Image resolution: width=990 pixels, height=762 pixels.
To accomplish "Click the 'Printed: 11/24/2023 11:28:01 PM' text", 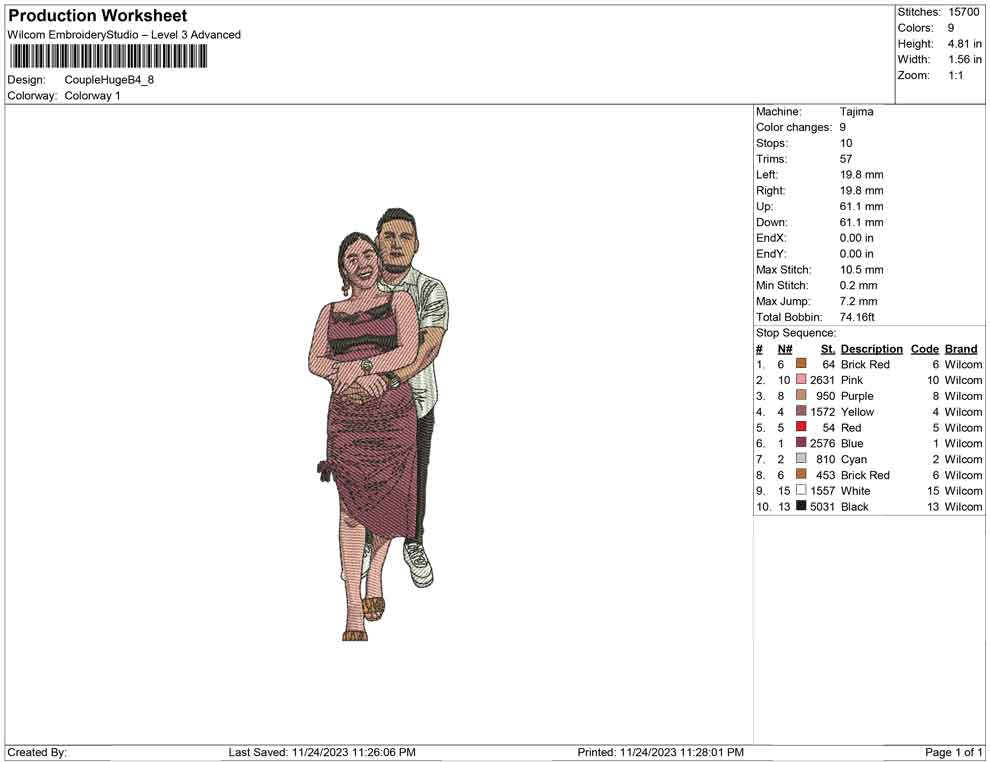I will tap(660, 752).
